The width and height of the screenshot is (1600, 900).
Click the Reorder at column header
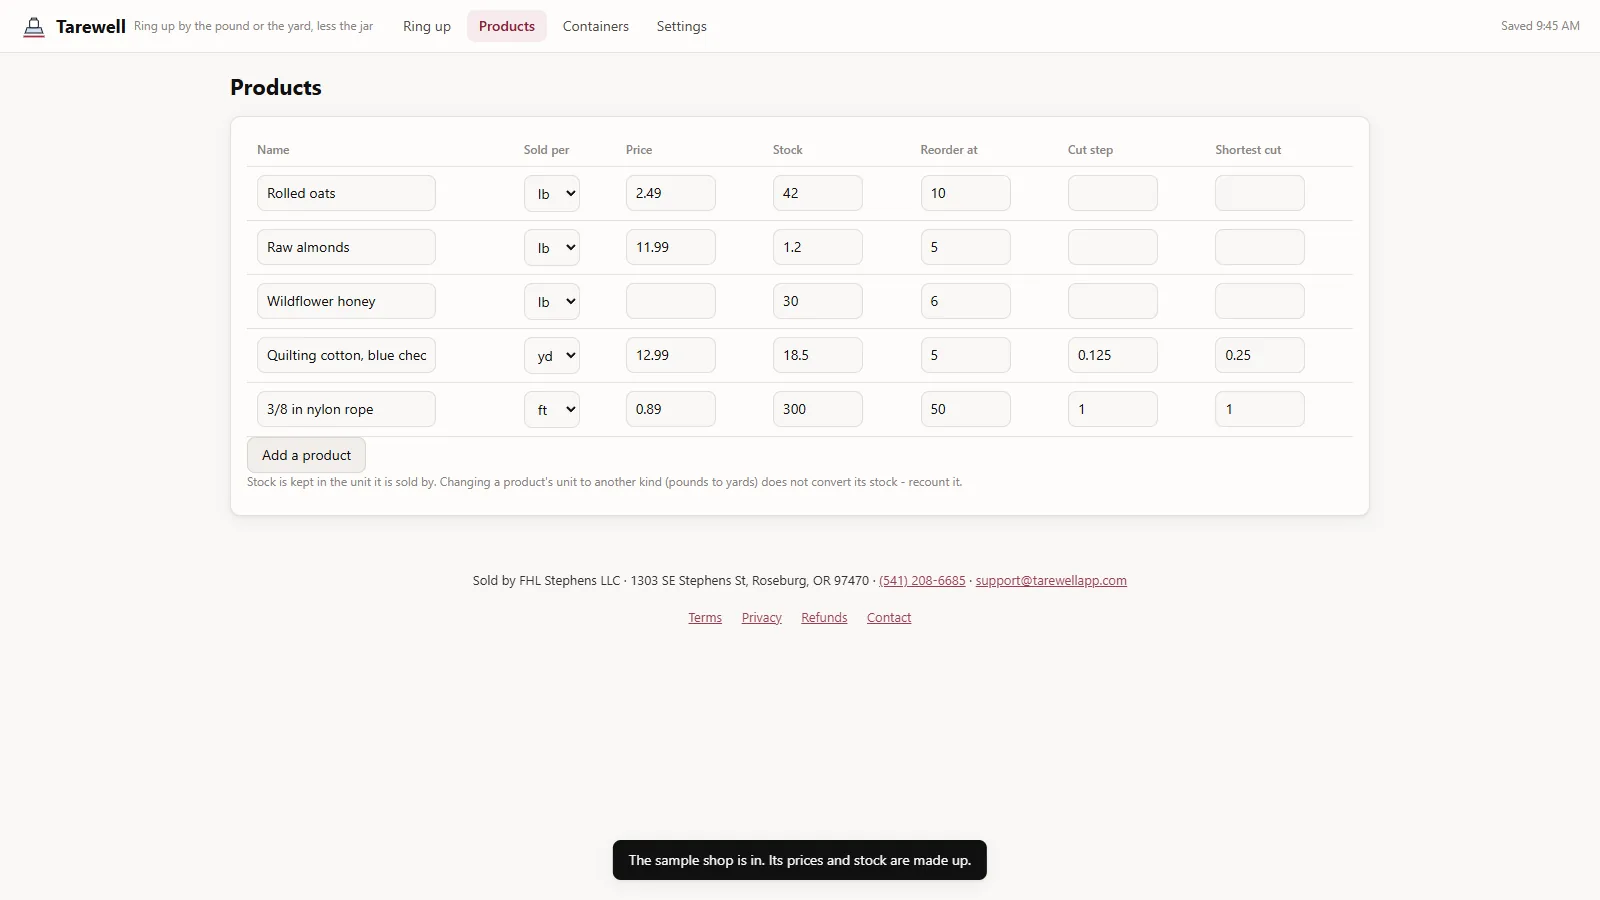(949, 150)
